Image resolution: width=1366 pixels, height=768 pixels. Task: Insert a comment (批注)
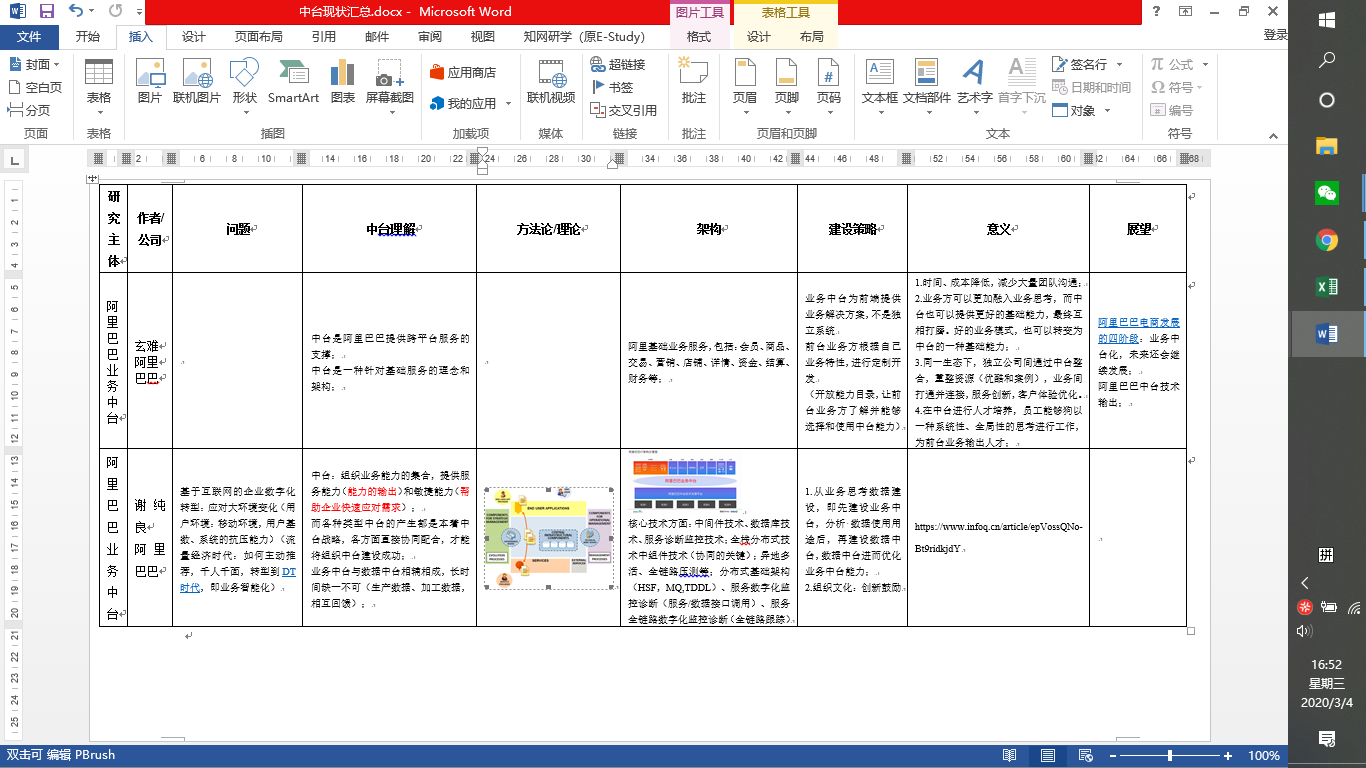[693, 80]
